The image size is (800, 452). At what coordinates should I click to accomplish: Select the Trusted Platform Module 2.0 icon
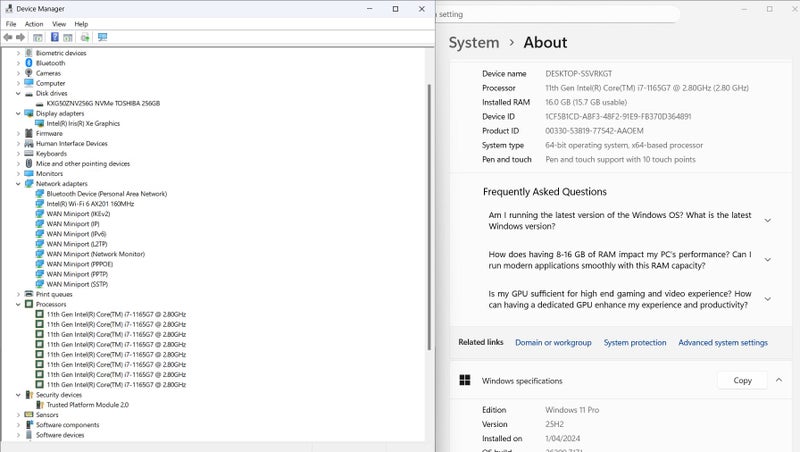coord(40,404)
